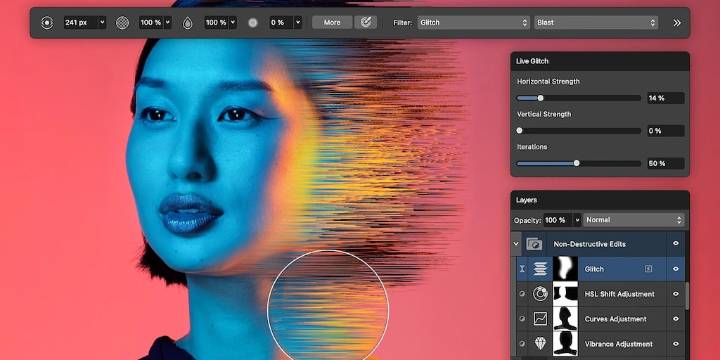Click the brush opacity 100 % field in toolbar

151,22
